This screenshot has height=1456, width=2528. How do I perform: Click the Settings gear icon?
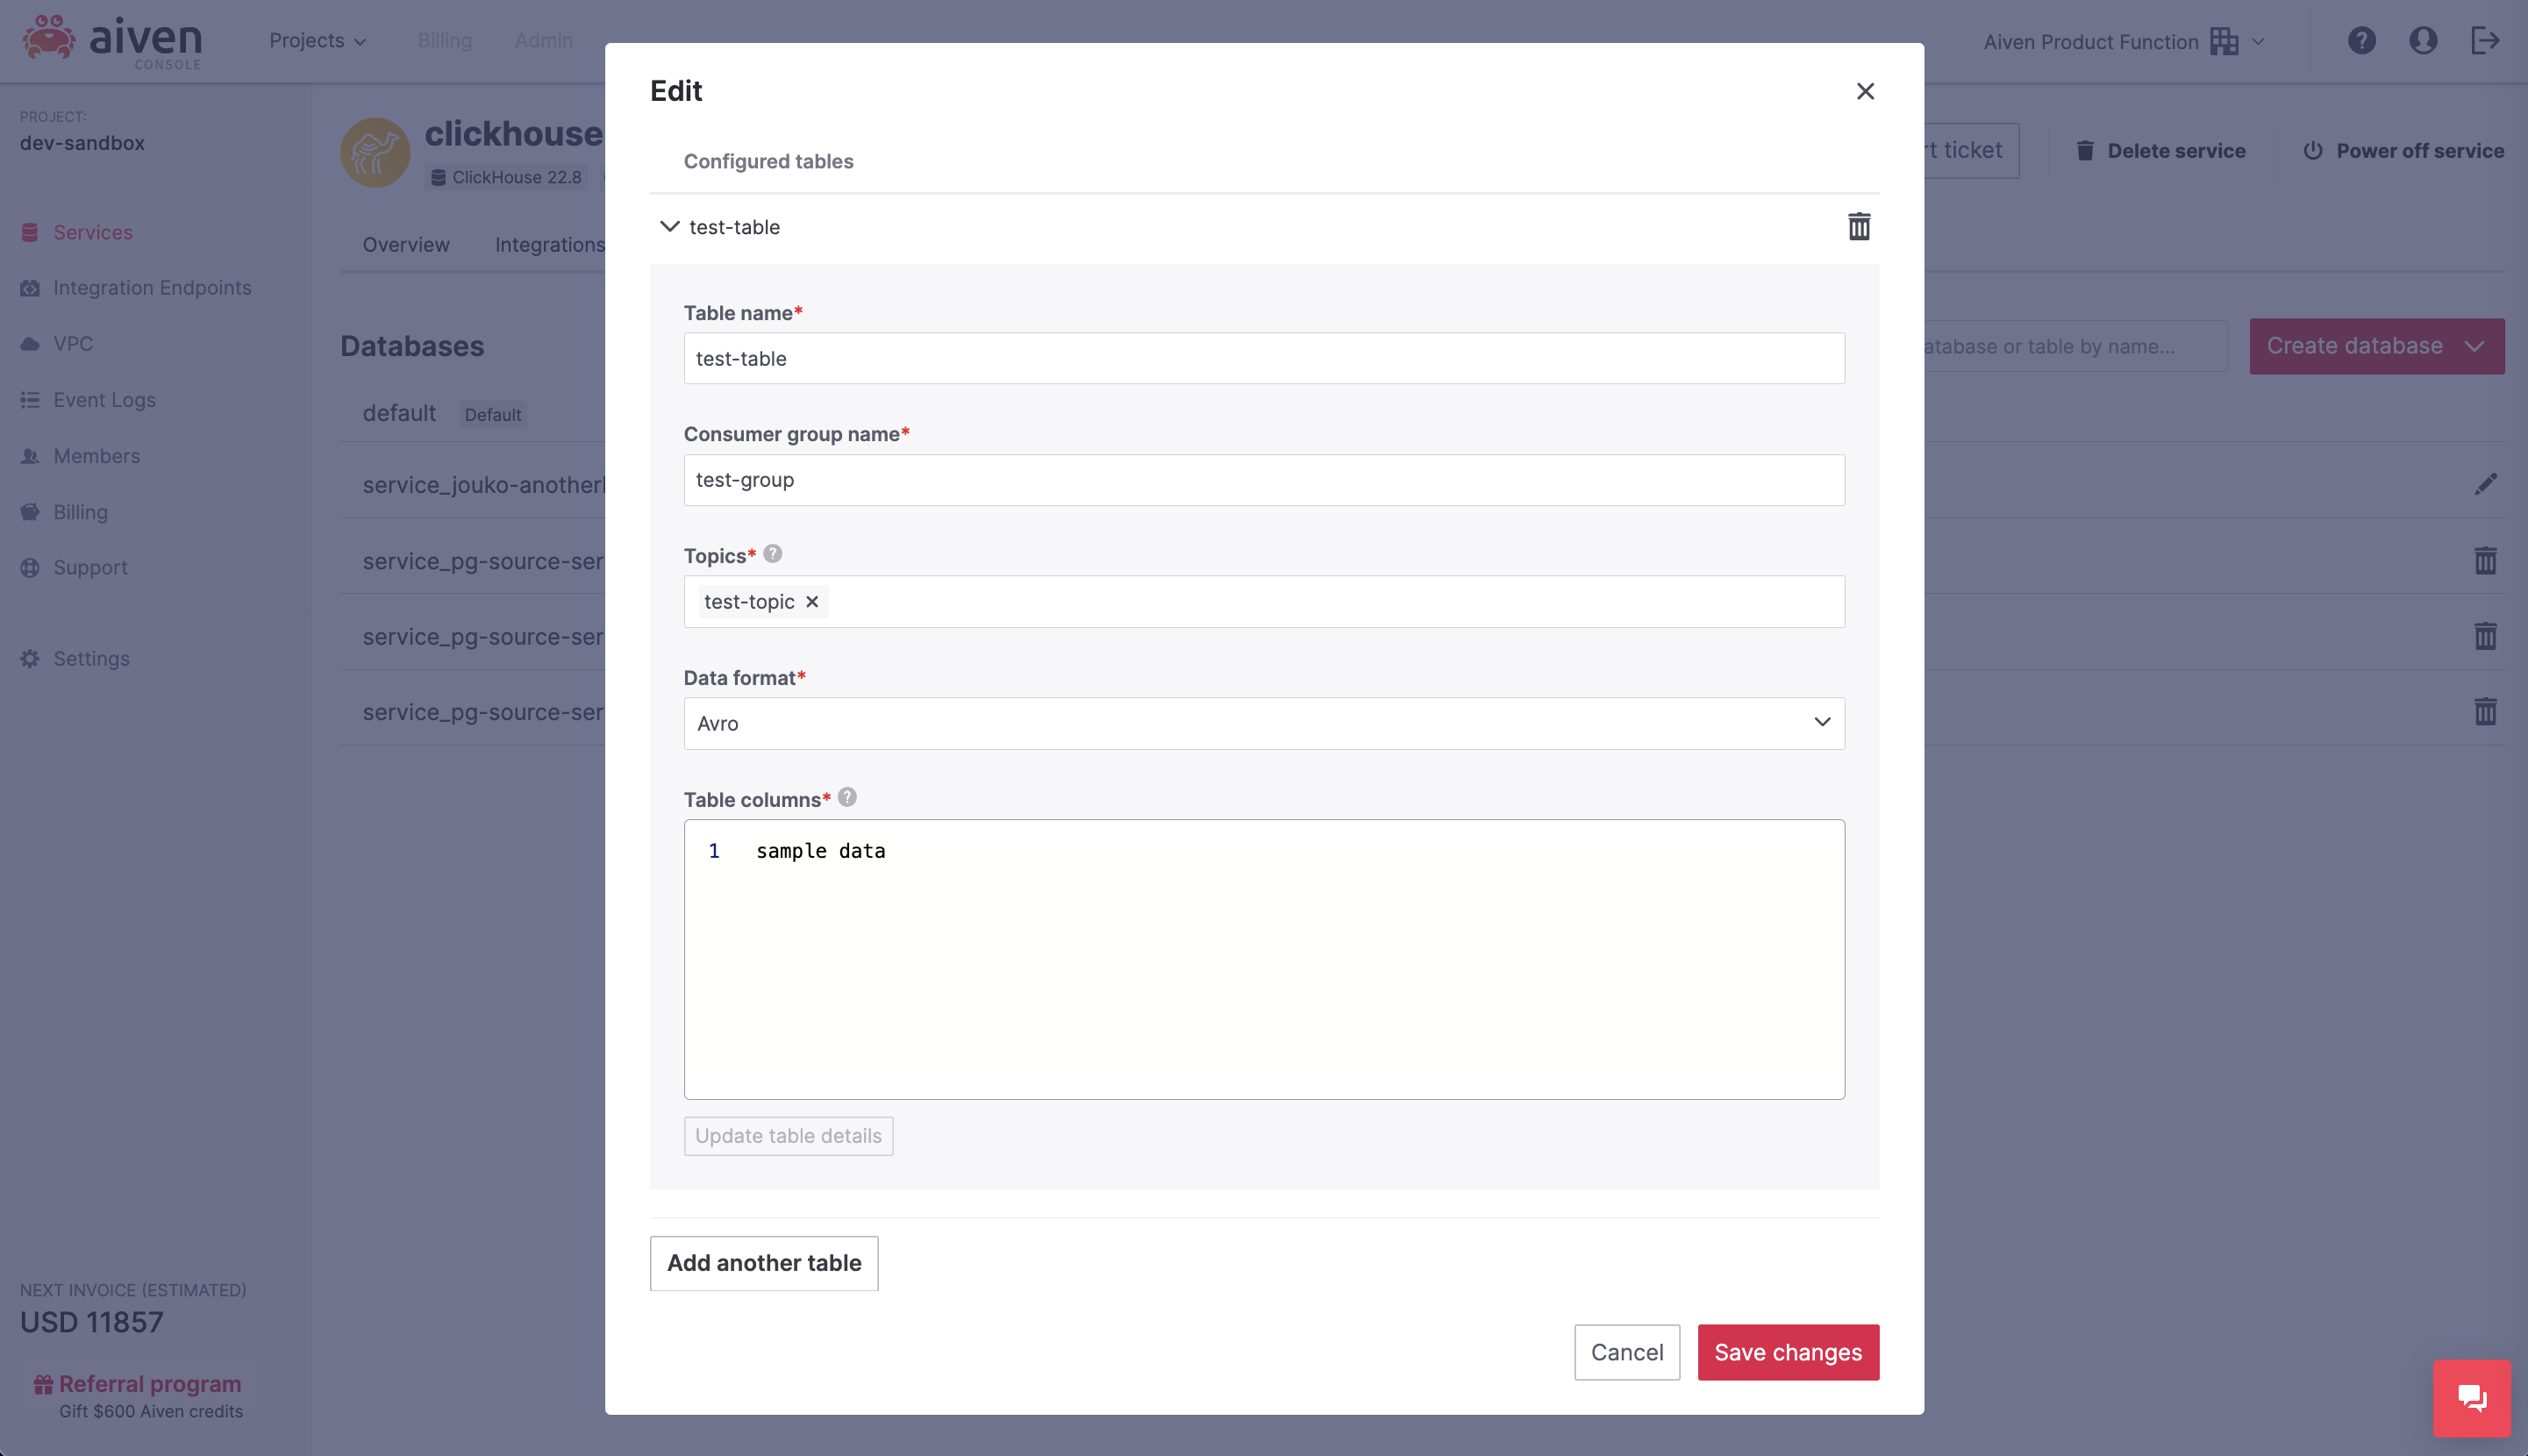[x=30, y=658]
